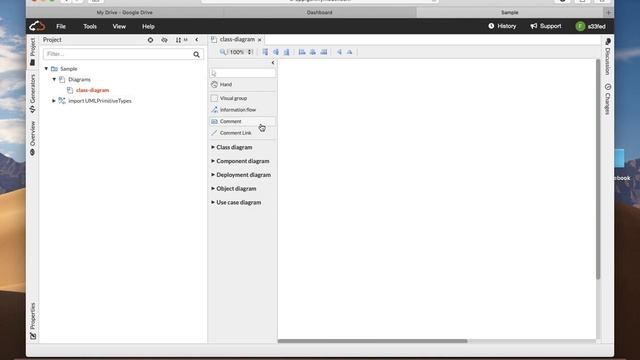The height and width of the screenshot is (360, 640).
Task: Click first alignment icon after zoom box
Action: point(265,52)
